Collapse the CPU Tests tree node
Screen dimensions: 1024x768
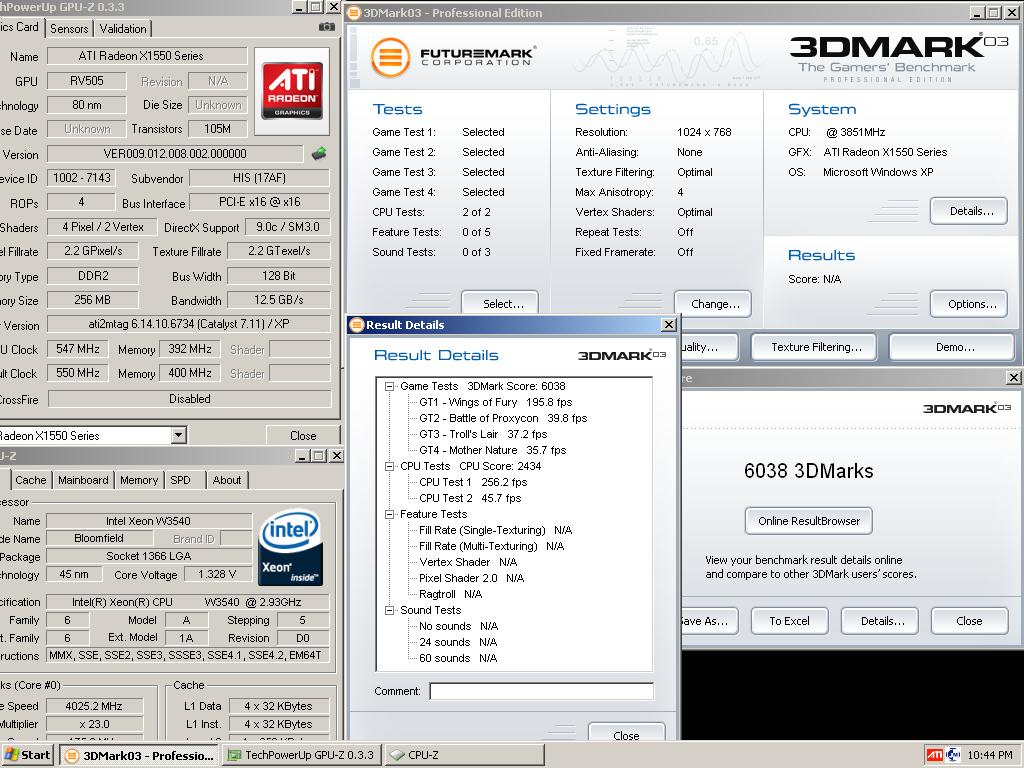(x=390, y=466)
